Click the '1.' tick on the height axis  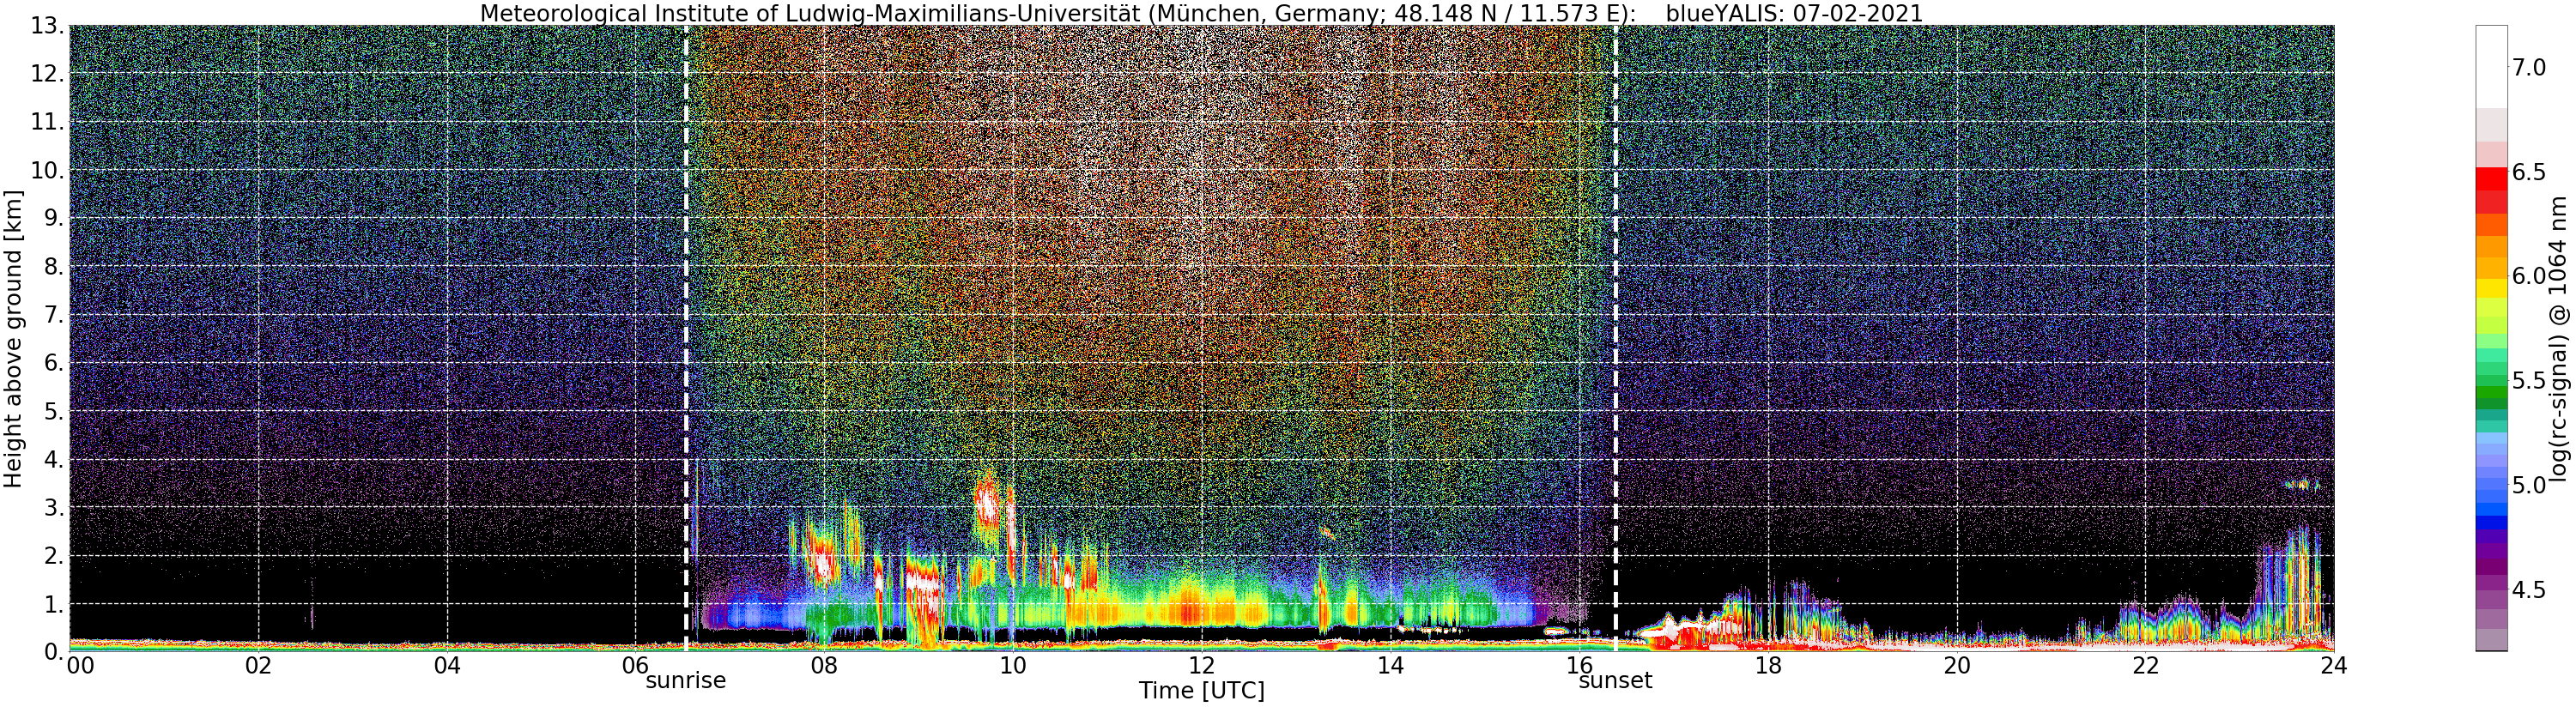(54, 603)
